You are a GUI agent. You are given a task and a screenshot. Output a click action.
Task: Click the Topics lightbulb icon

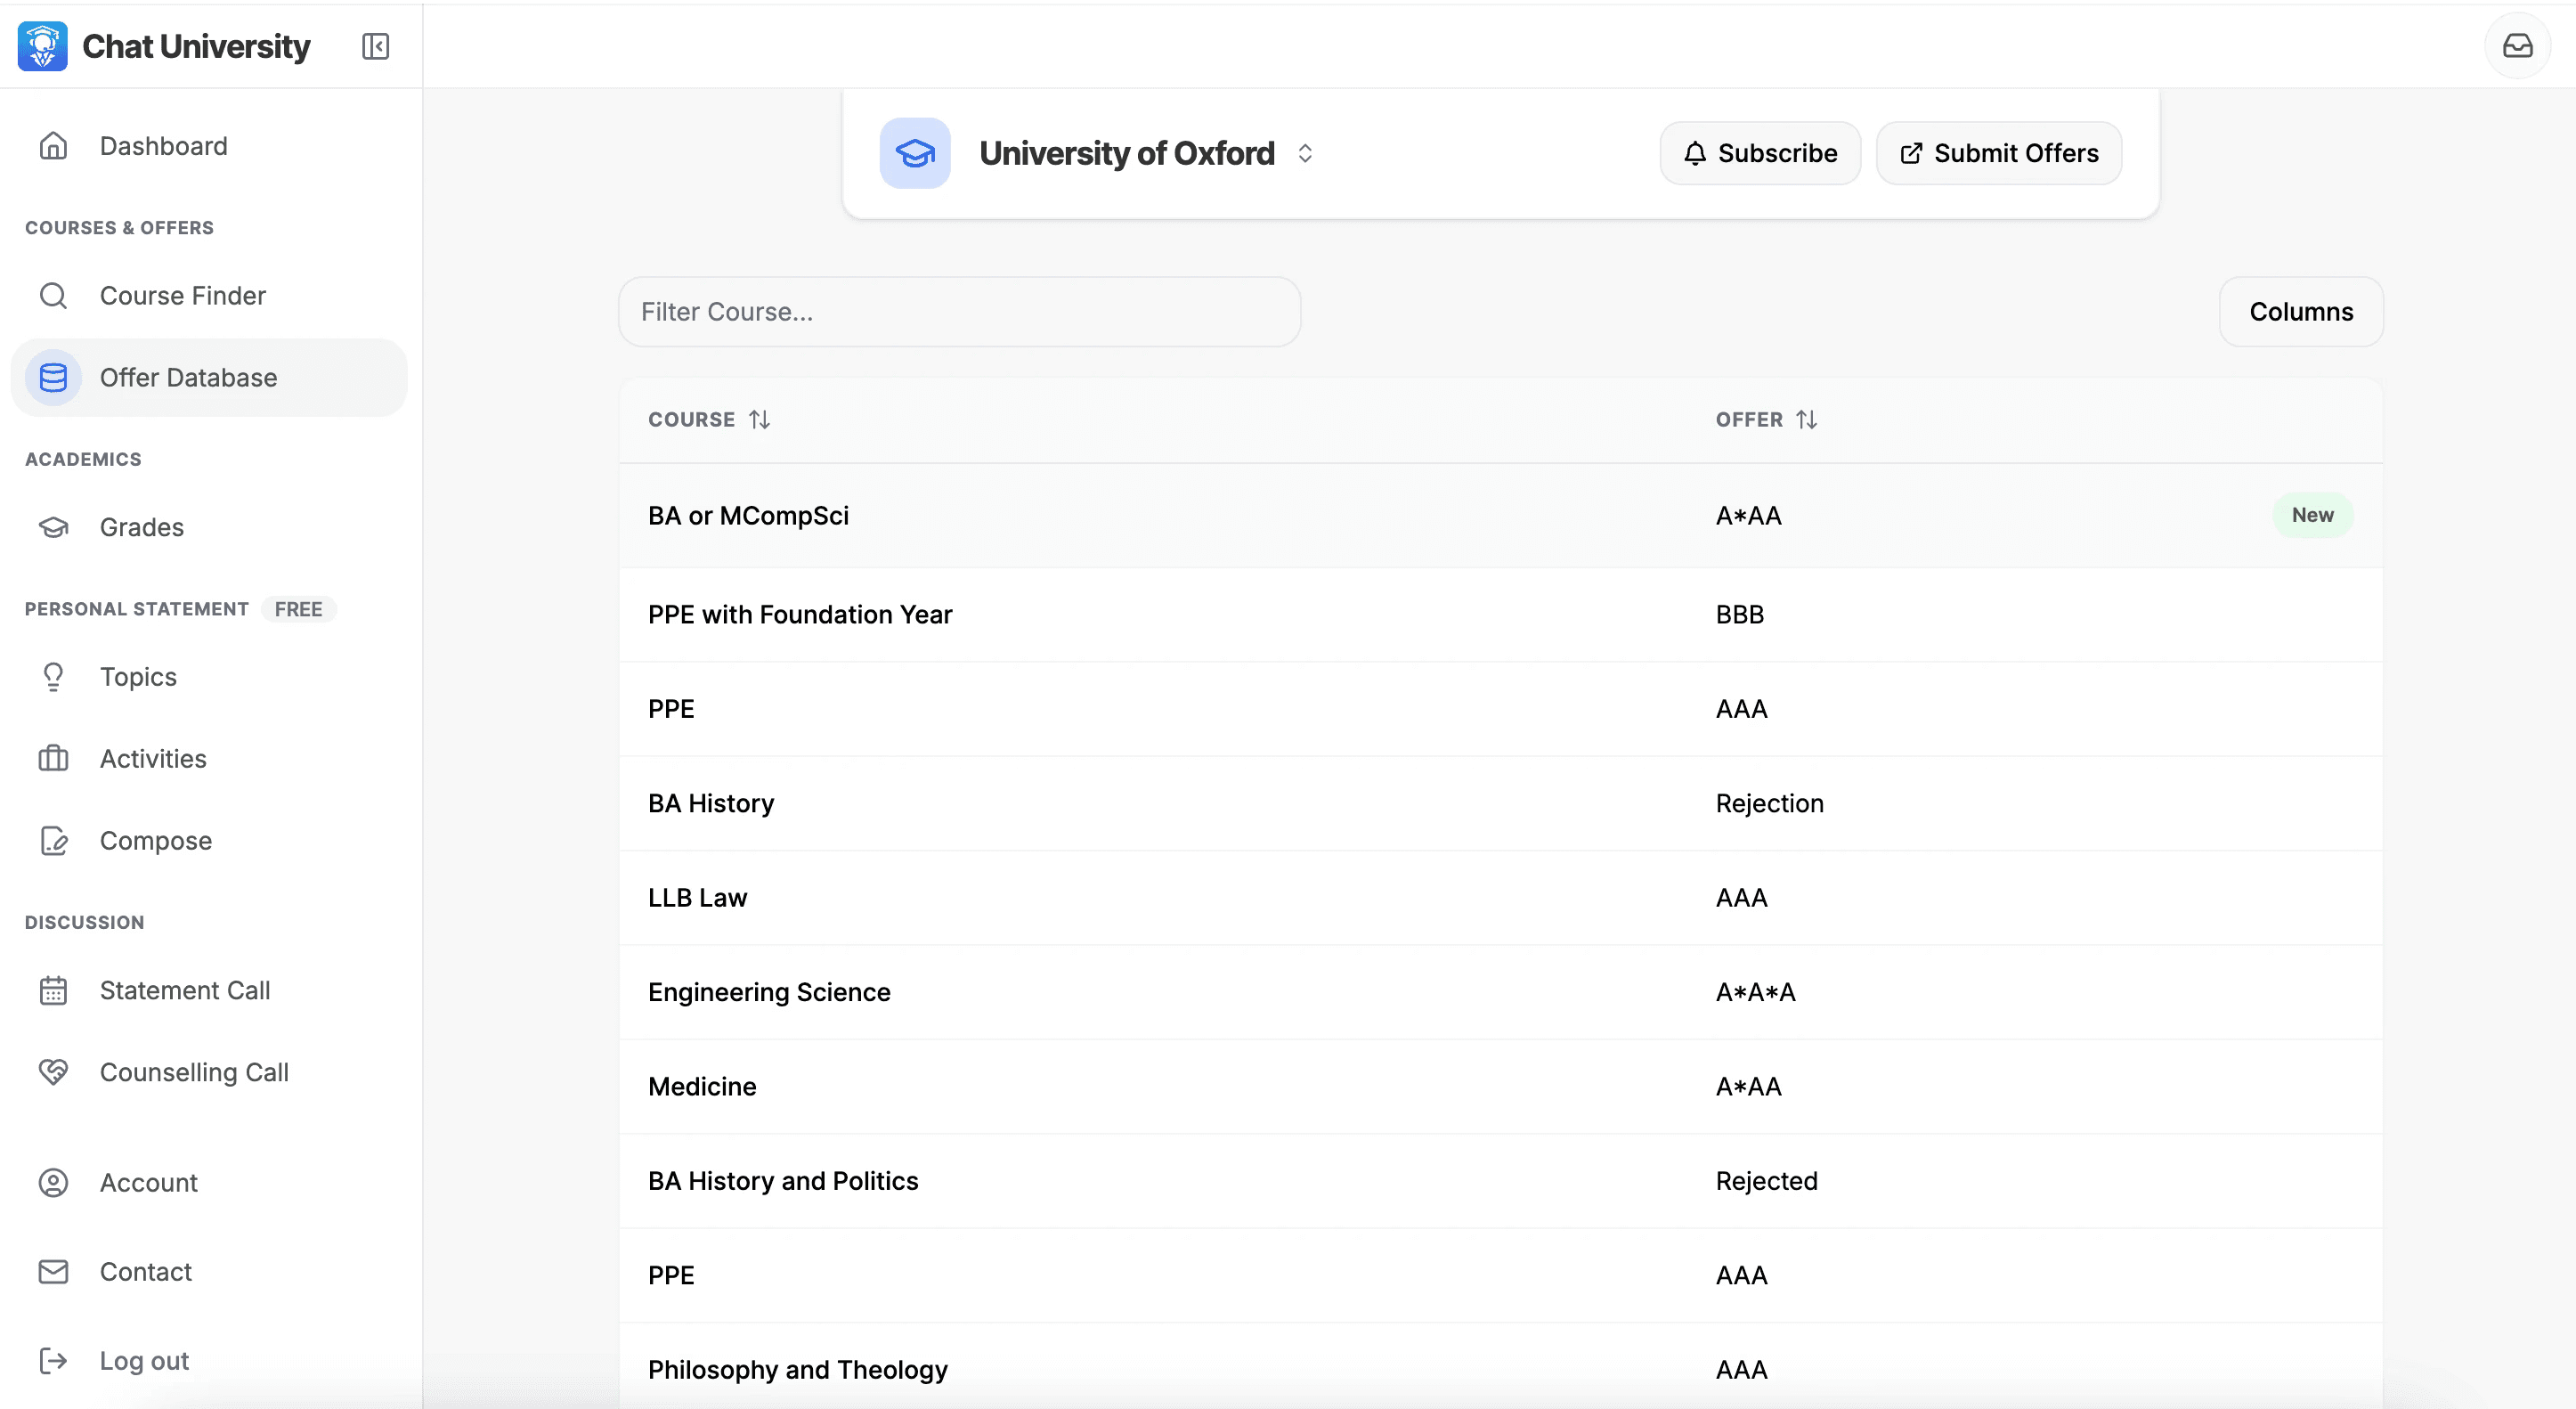point(53,677)
